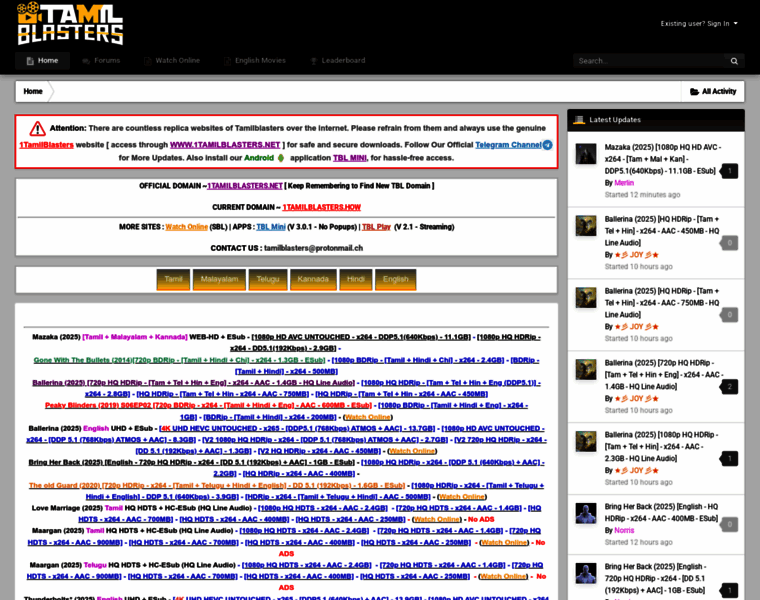760x600 pixels.
Task: Open WWW.1TAMILBLASTERS.NET link in attention box
Action: click(225, 145)
